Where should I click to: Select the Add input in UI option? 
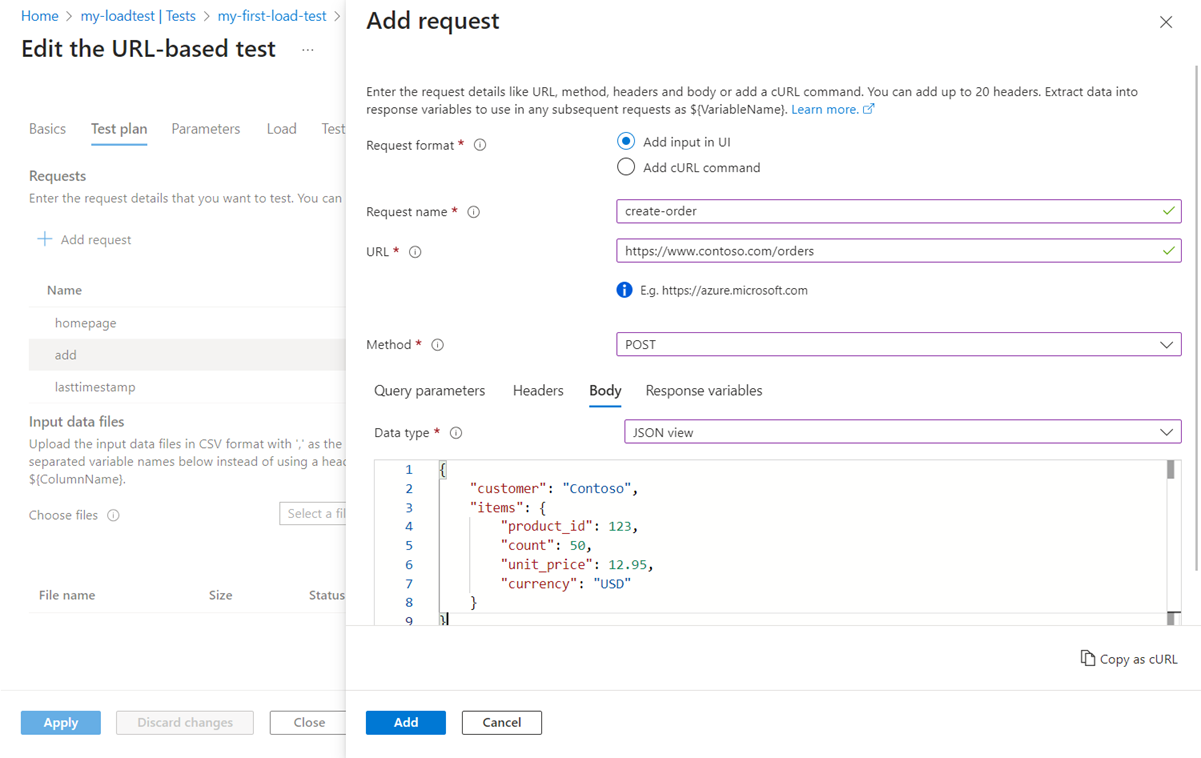[x=626, y=142]
